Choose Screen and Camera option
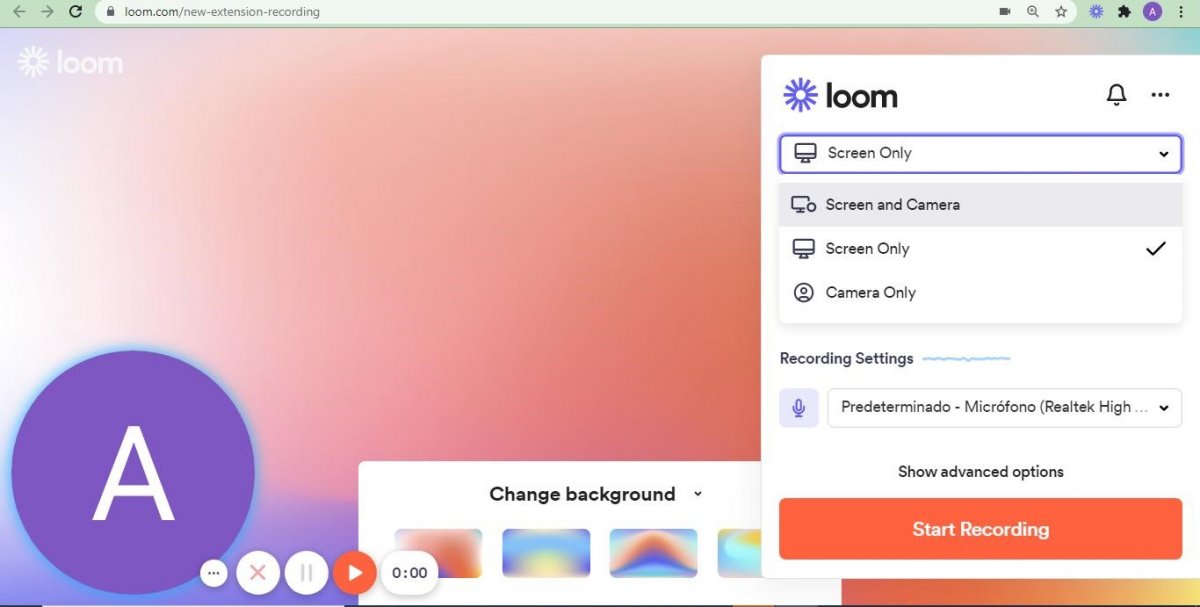 980,204
